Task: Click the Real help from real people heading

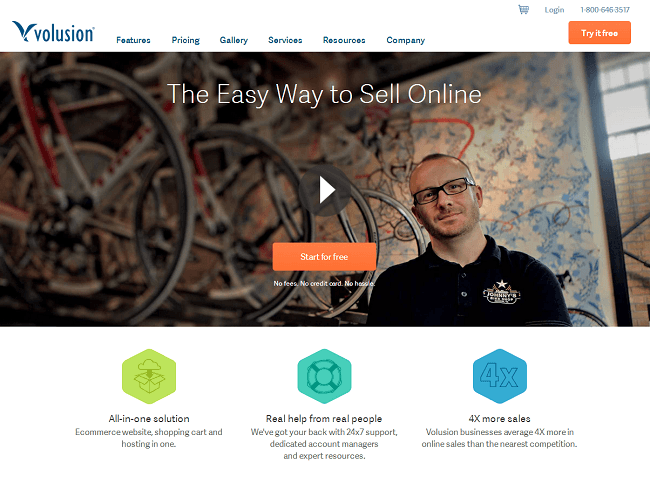Action: 324,419
